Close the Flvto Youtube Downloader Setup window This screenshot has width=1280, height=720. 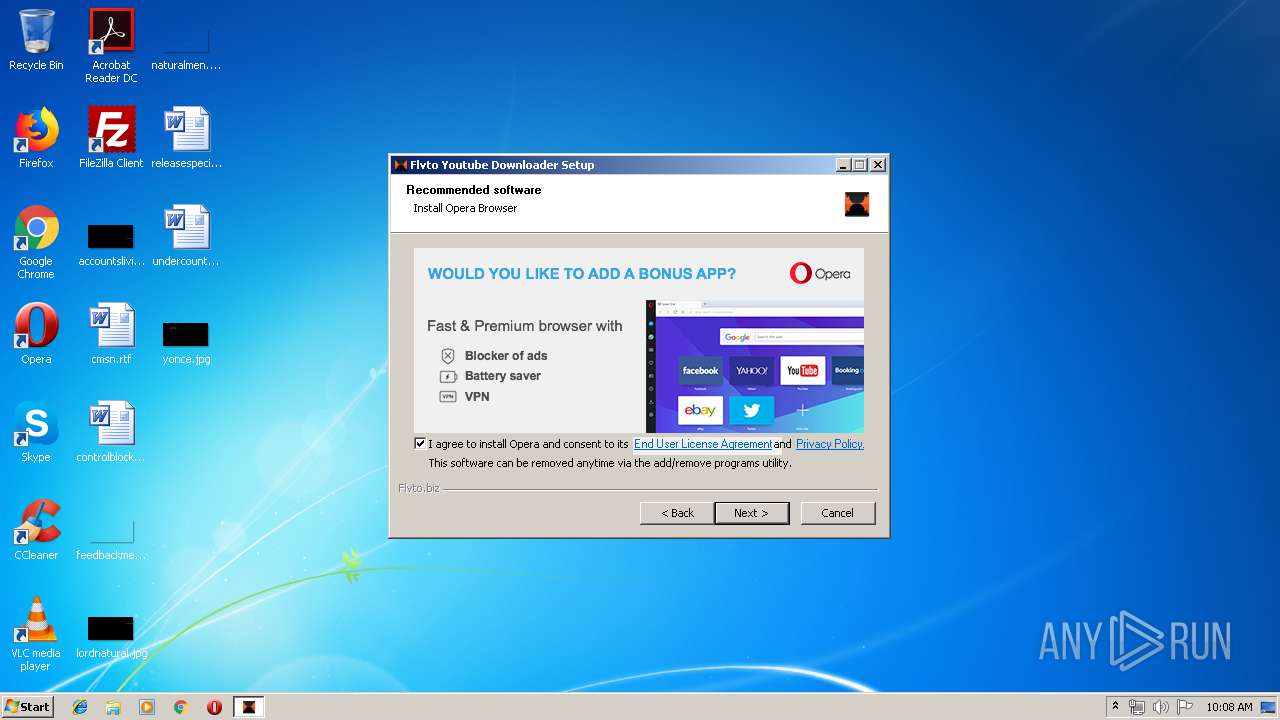coord(878,165)
